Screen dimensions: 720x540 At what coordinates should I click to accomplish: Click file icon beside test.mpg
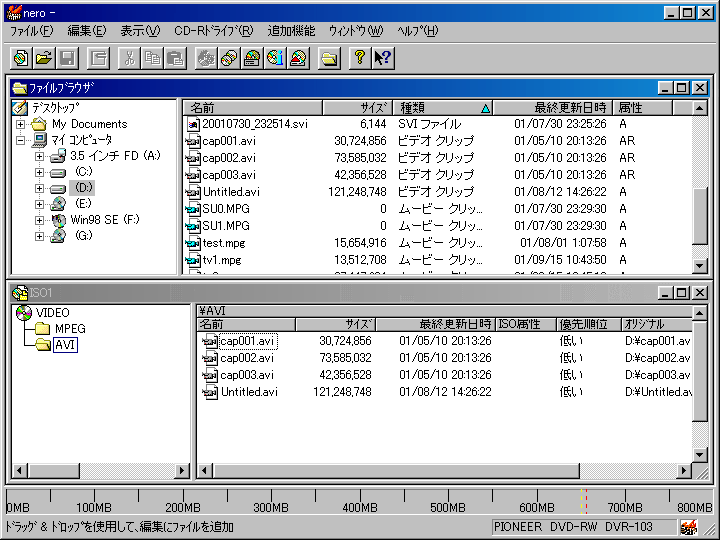[193, 243]
